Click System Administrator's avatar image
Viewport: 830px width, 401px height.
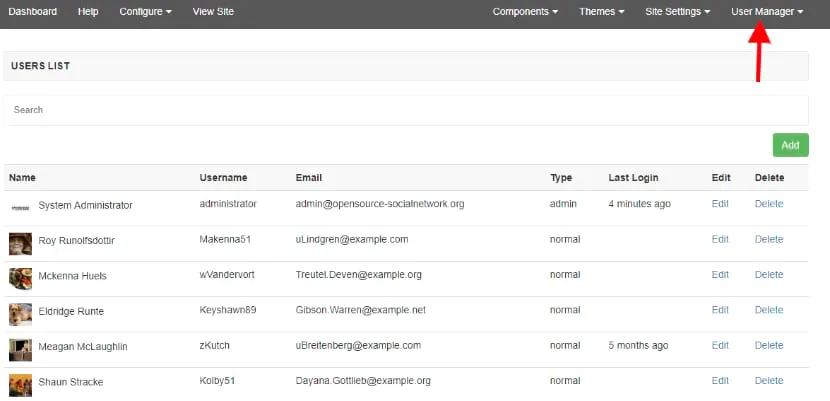pyautogui.click(x=20, y=208)
